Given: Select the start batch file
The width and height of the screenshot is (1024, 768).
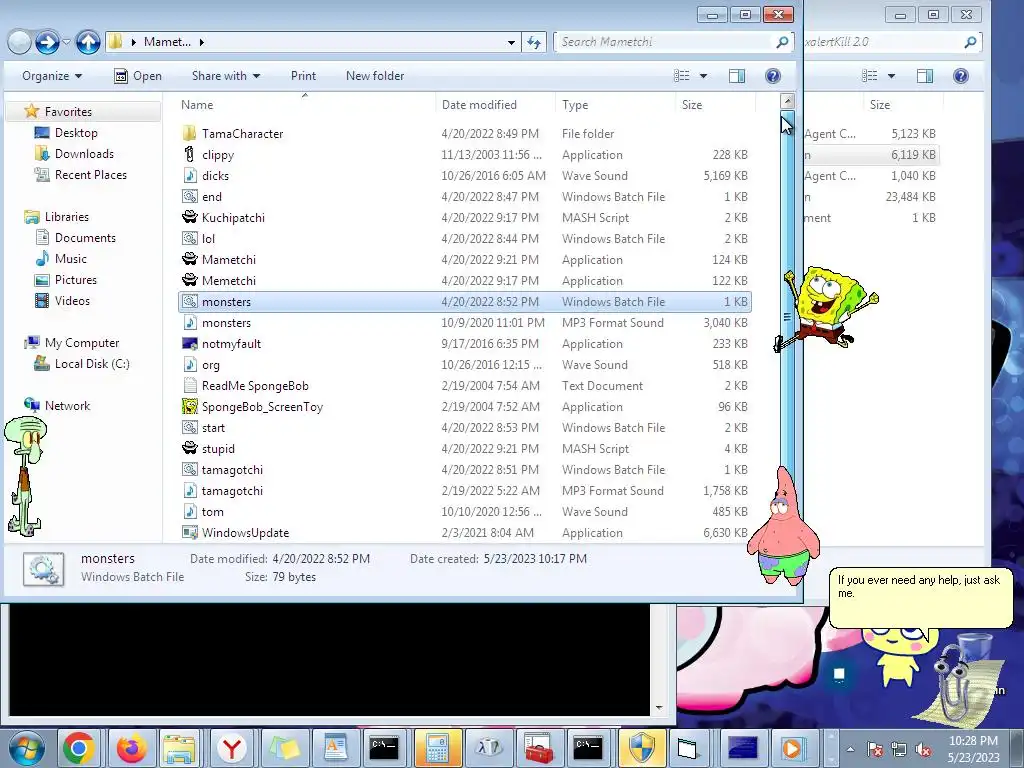Looking at the screenshot, I should tap(464, 428).
